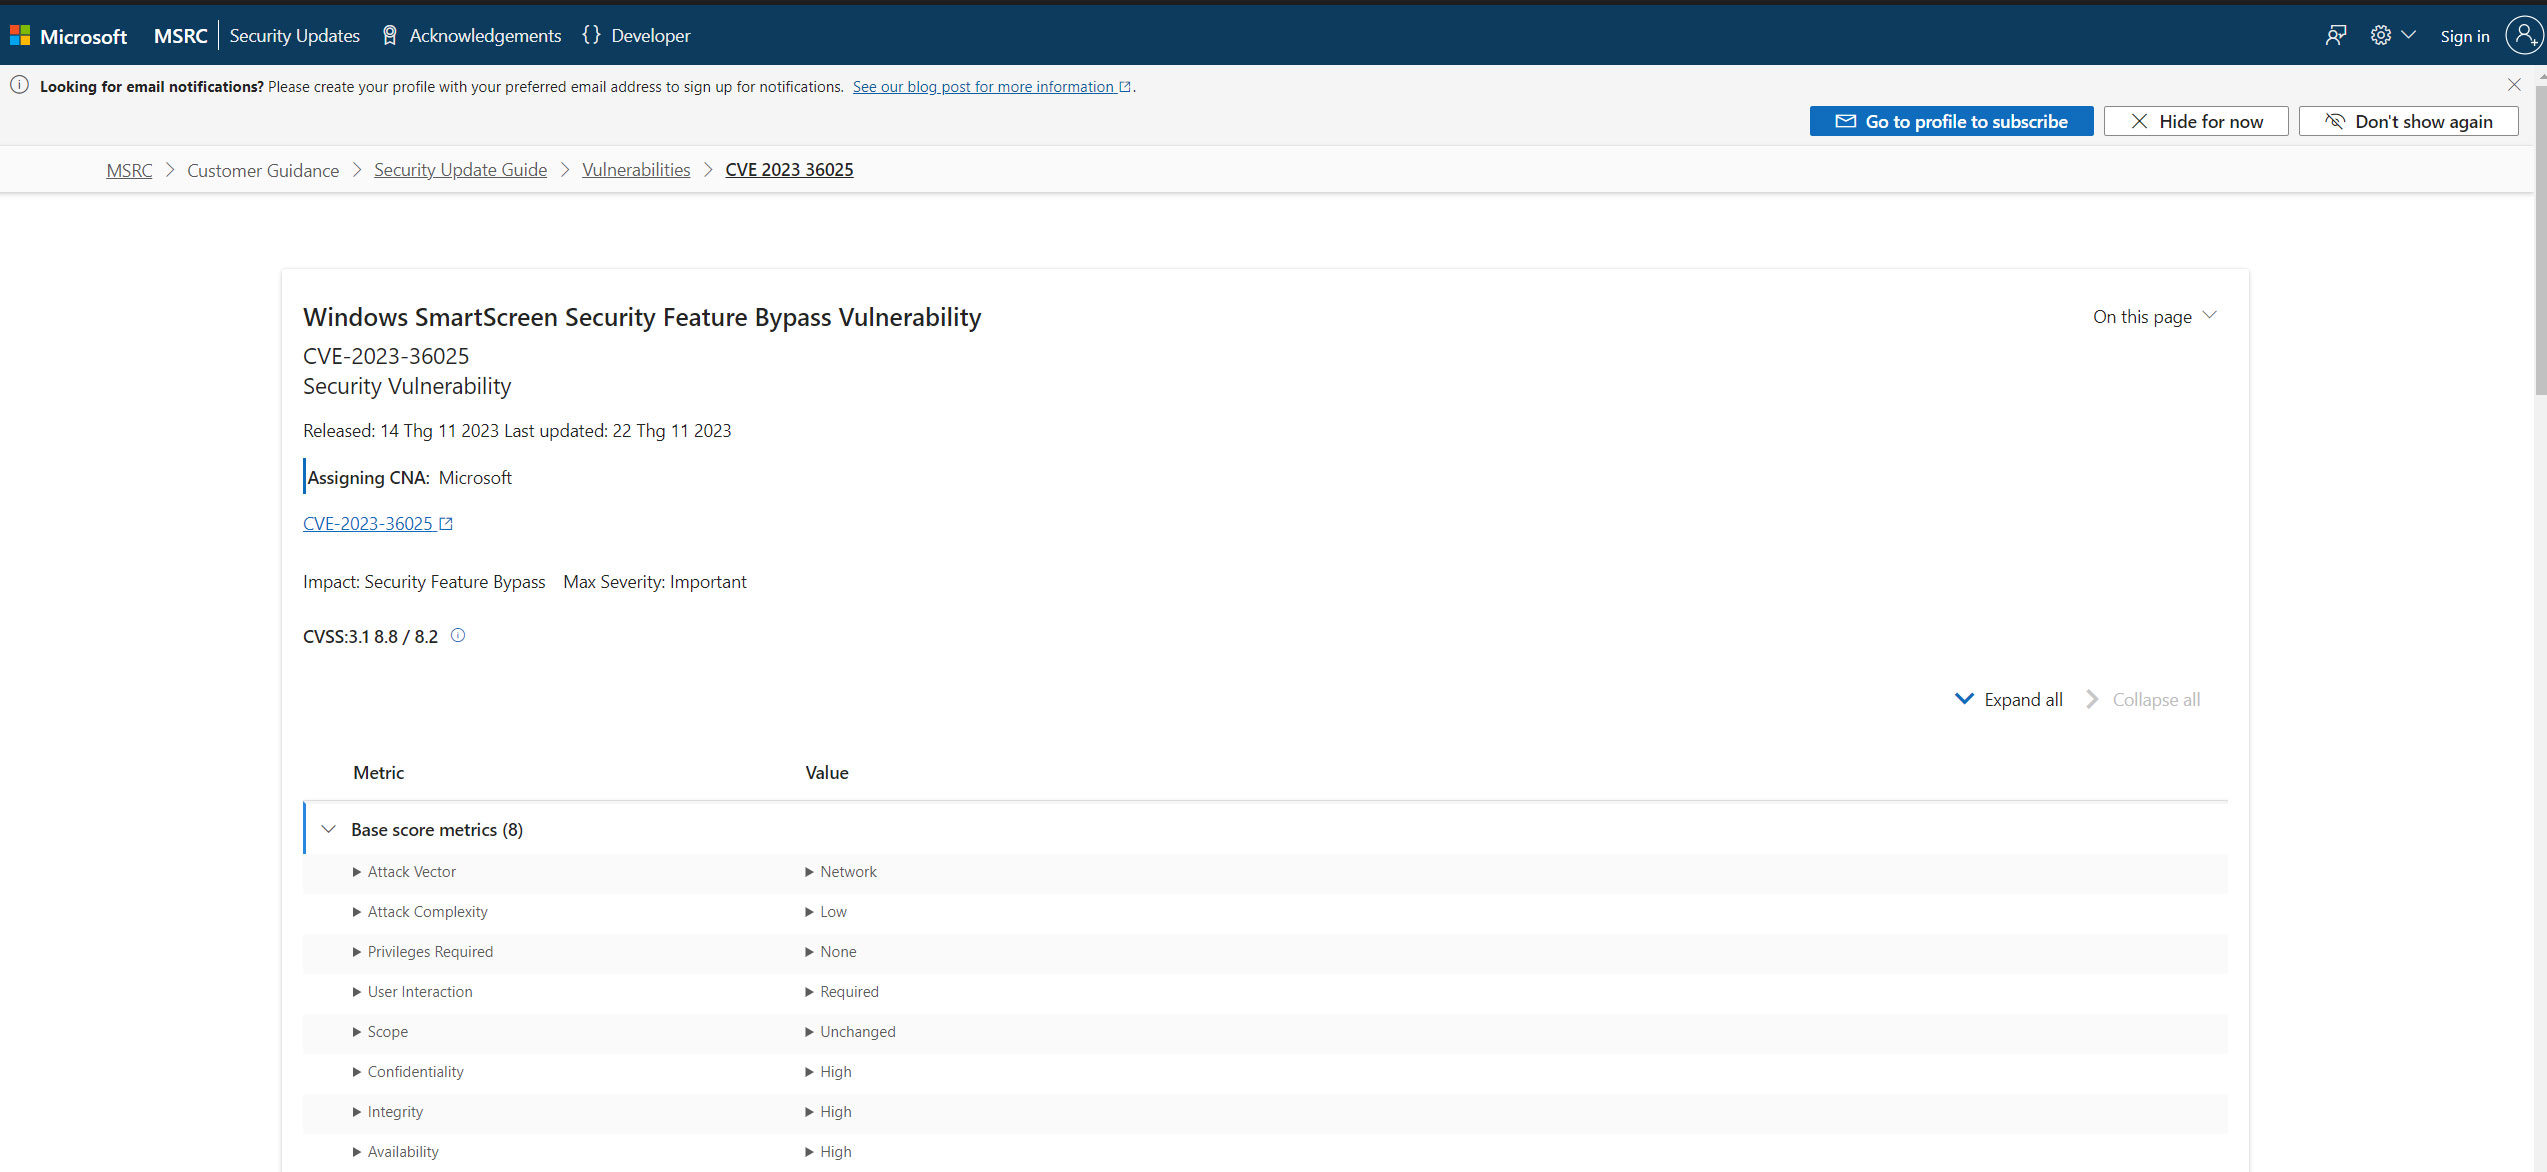Open the Acknowledgements menu item
This screenshot has height=1172, width=2547.
(x=472, y=36)
